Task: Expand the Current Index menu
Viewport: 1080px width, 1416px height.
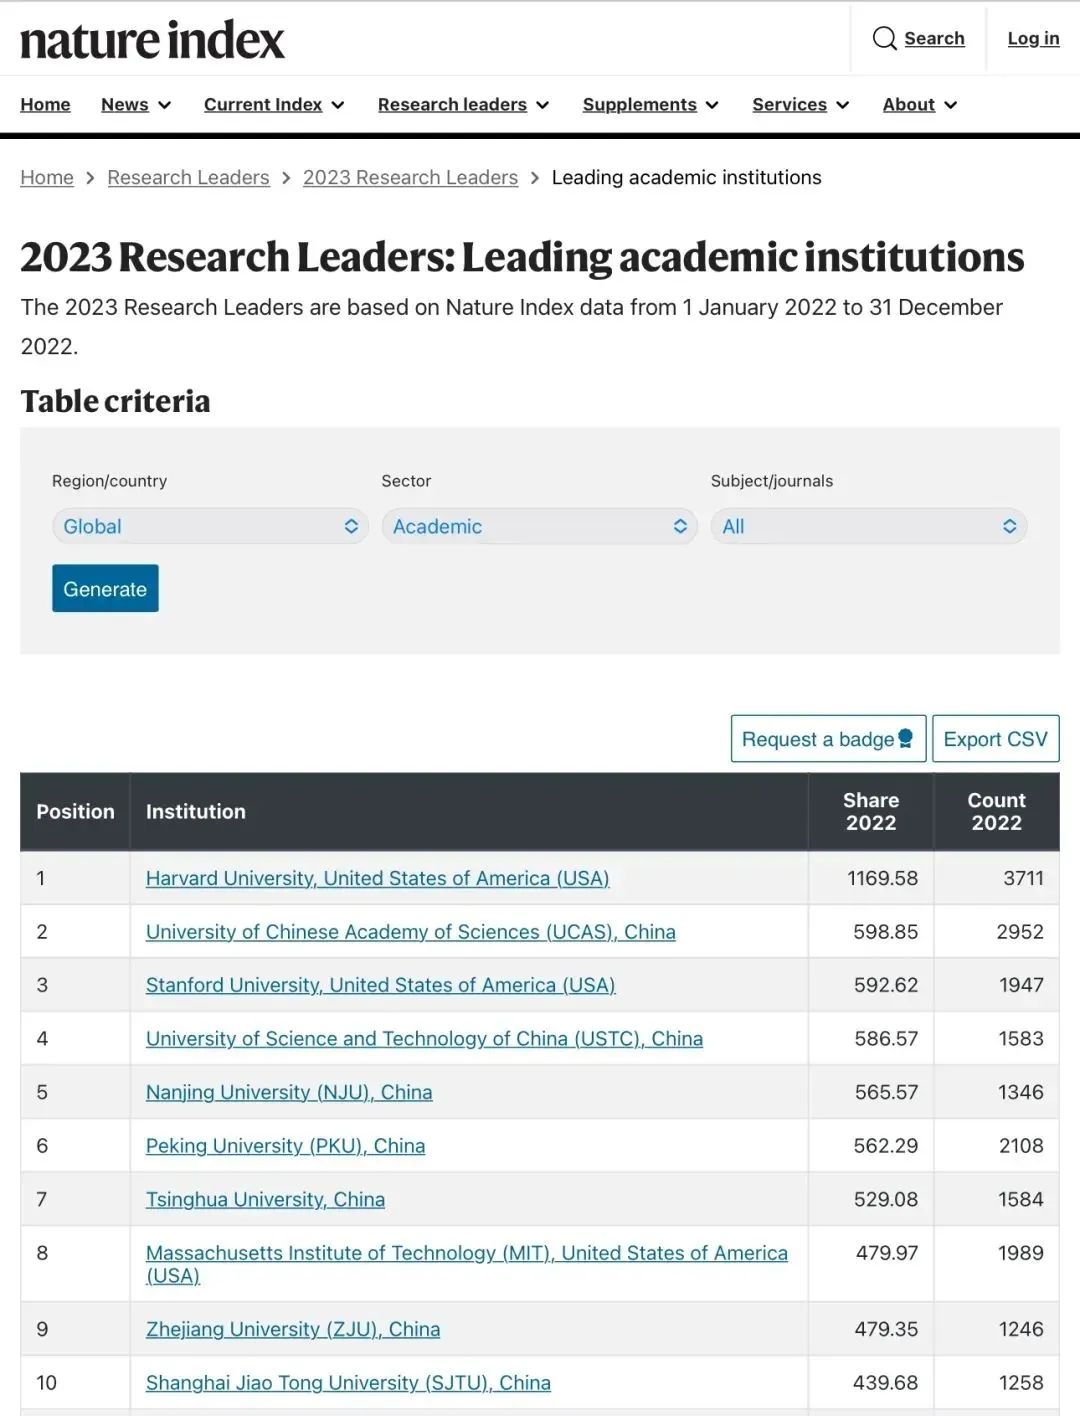Action: click(x=274, y=105)
